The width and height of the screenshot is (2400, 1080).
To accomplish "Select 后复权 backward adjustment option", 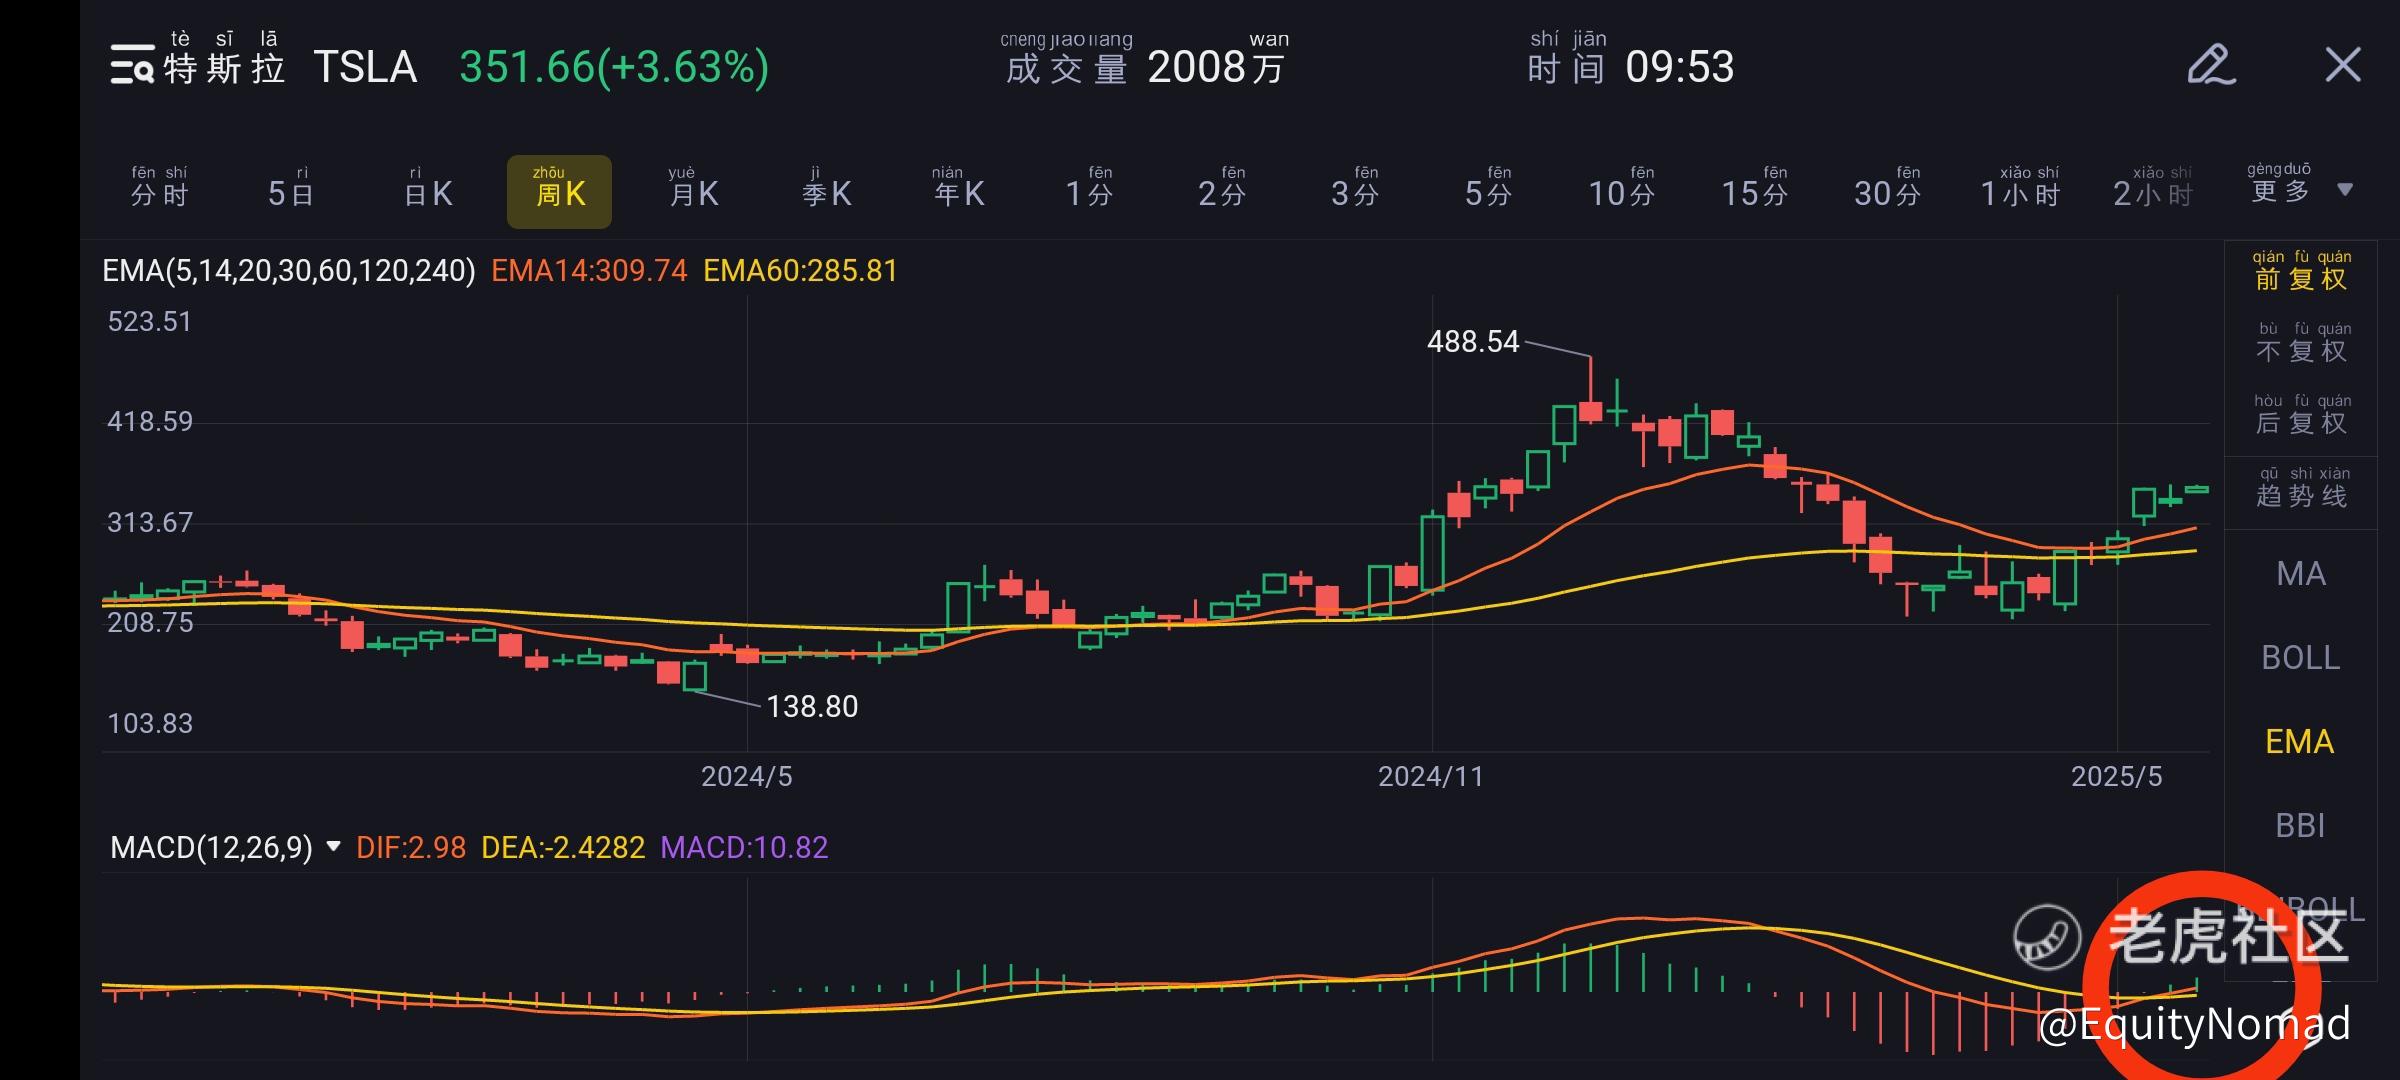I will [2301, 416].
